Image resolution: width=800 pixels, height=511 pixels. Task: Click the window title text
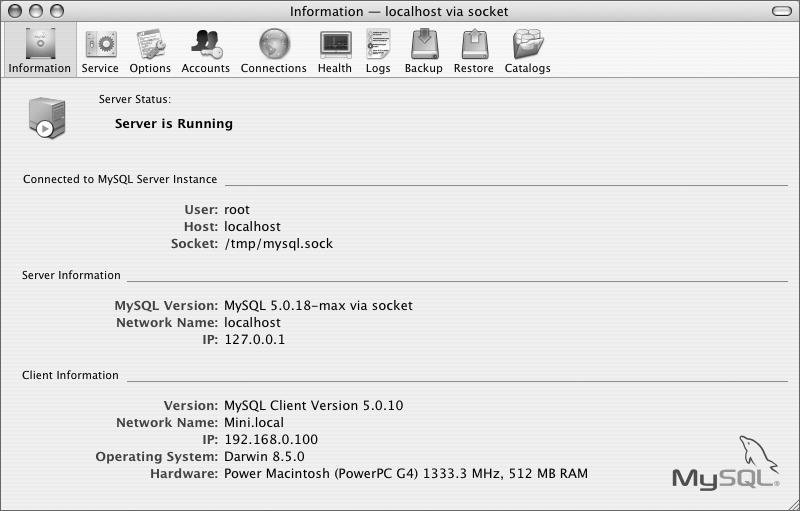pyautogui.click(x=399, y=12)
